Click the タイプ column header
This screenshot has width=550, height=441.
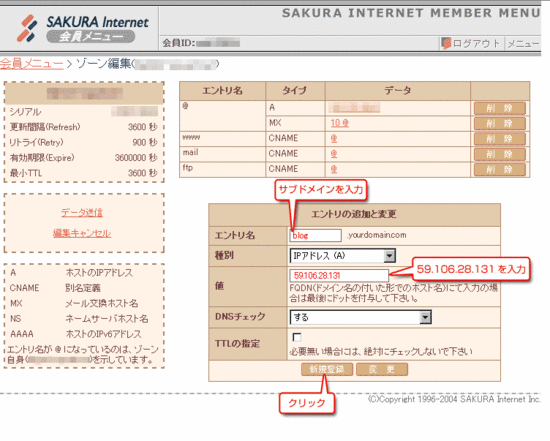coord(295,91)
